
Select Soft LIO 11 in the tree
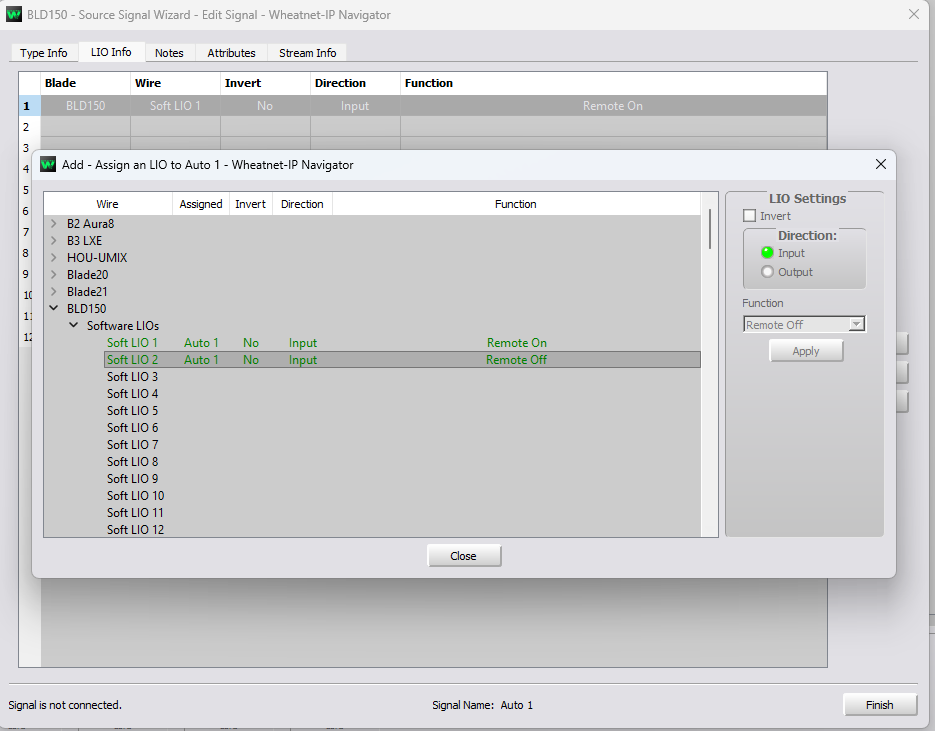pyautogui.click(x=135, y=513)
